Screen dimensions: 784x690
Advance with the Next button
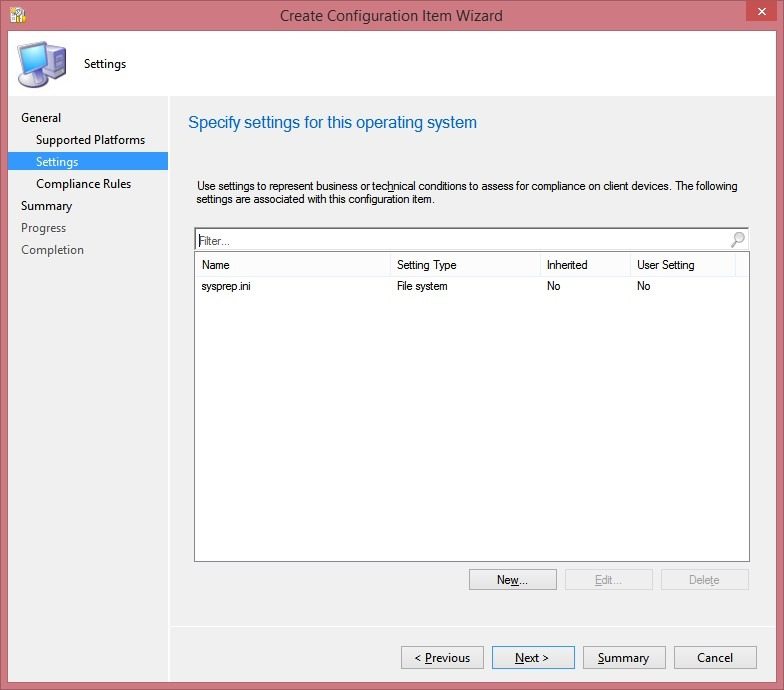pos(533,658)
